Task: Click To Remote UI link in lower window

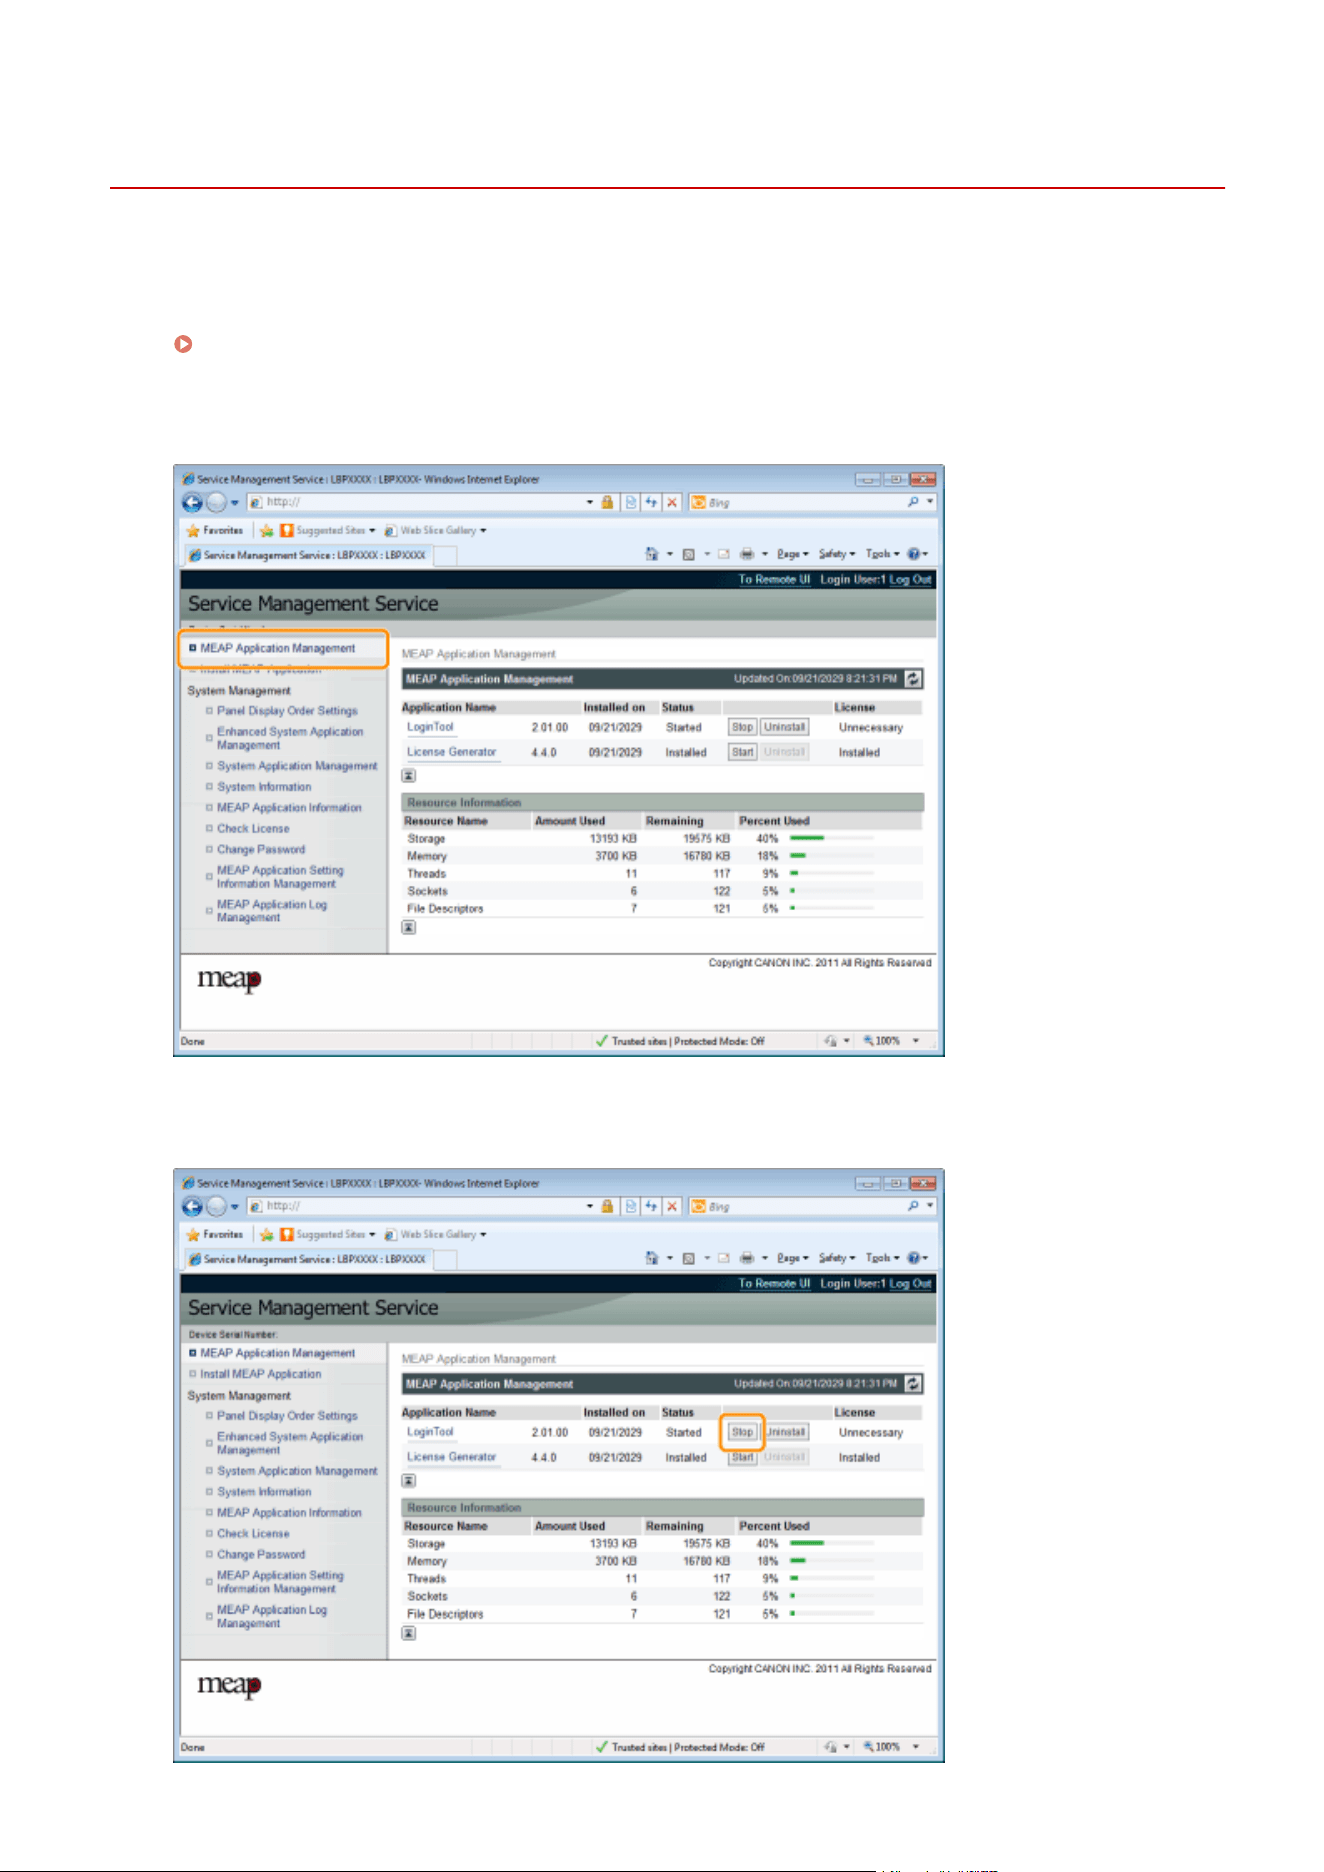Action: pyautogui.click(x=774, y=1284)
